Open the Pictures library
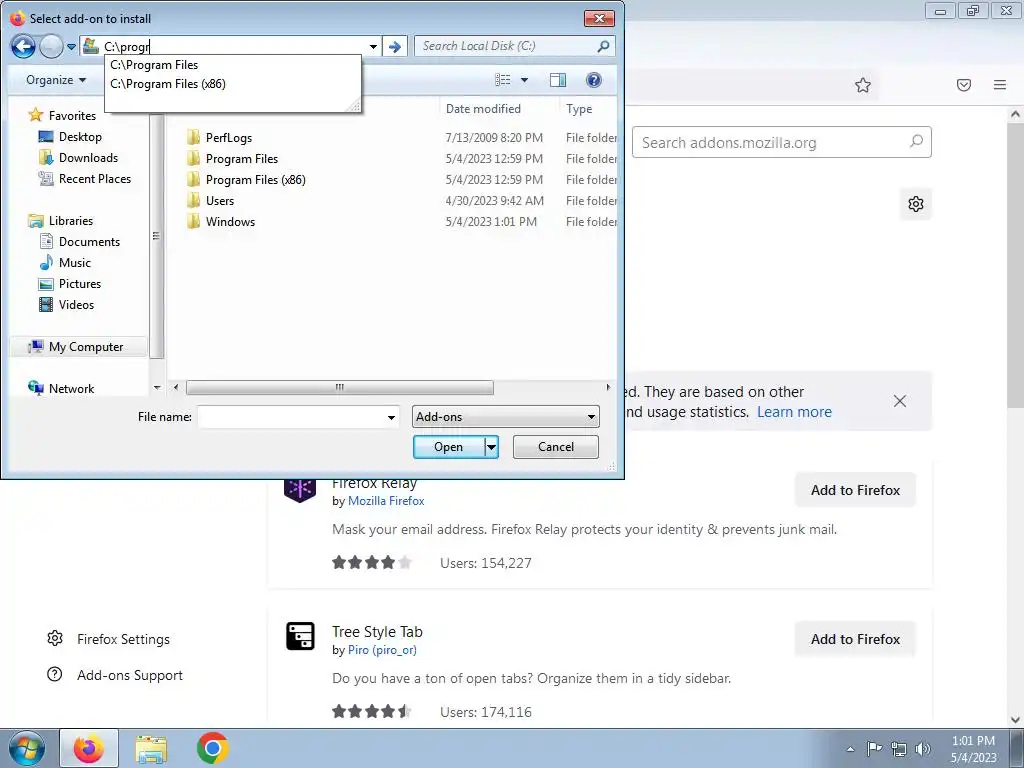 point(80,283)
